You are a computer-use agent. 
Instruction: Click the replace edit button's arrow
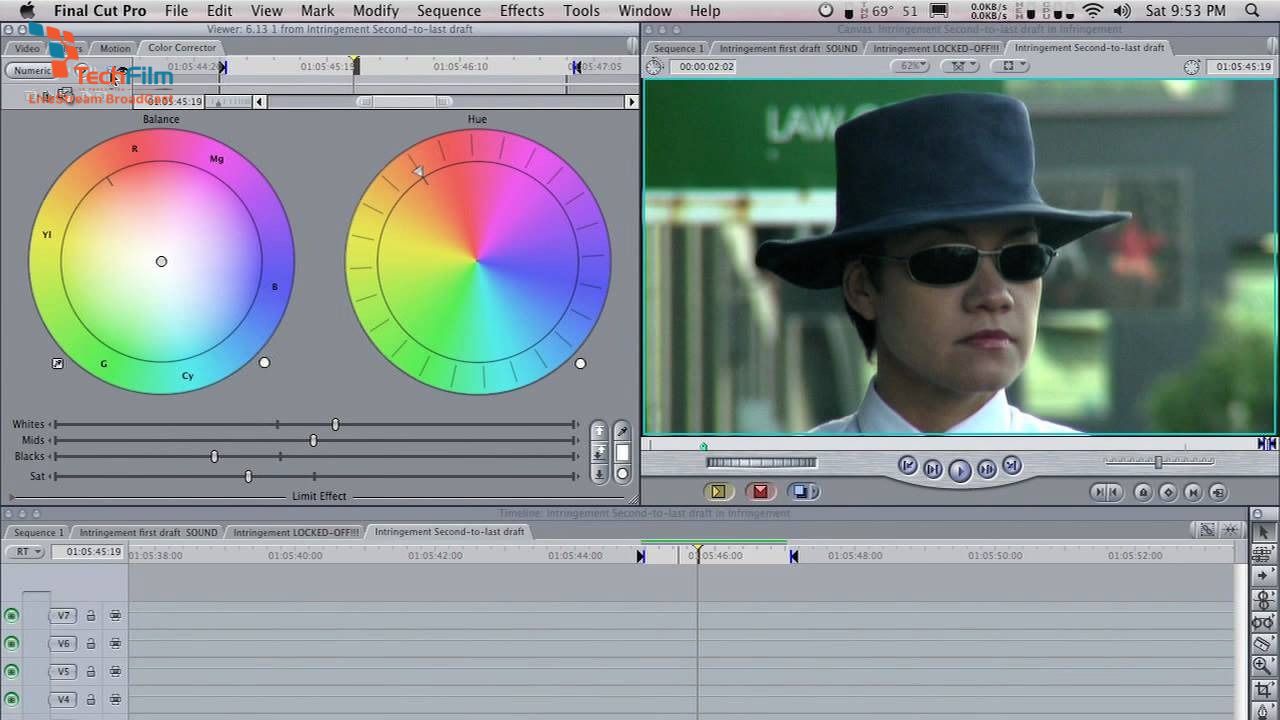pos(814,491)
